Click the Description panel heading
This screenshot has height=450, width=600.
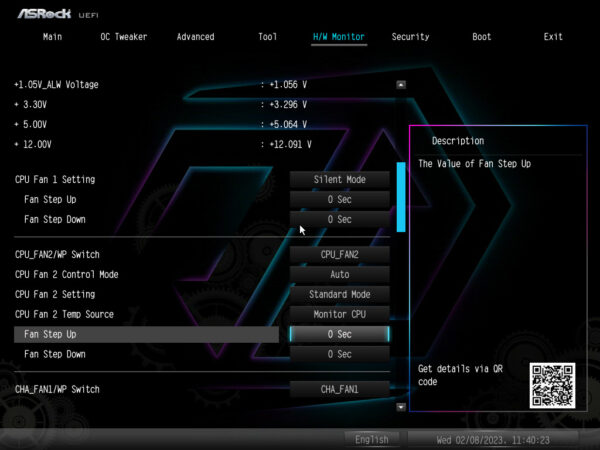pos(458,141)
